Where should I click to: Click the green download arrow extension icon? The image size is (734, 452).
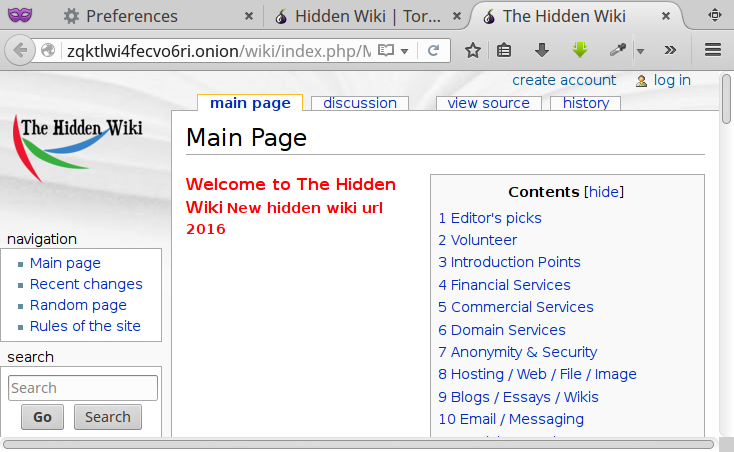580,50
